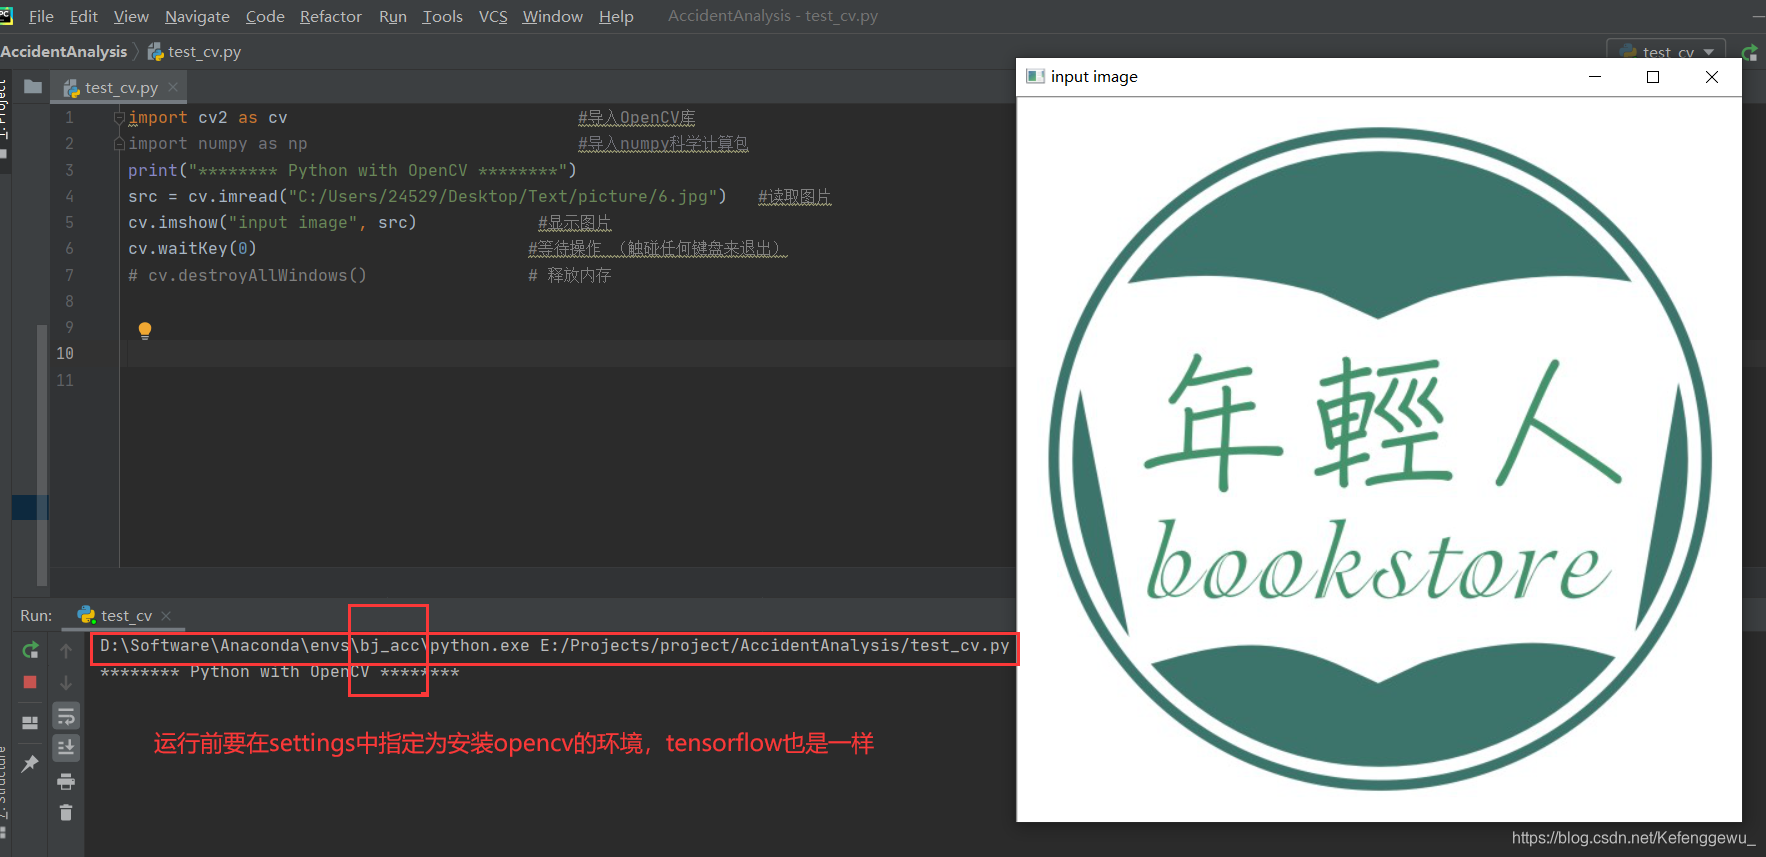Close the test_cv.py editor tab
Image resolution: width=1766 pixels, height=857 pixels.
pyautogui.click(x=173, y=88)
